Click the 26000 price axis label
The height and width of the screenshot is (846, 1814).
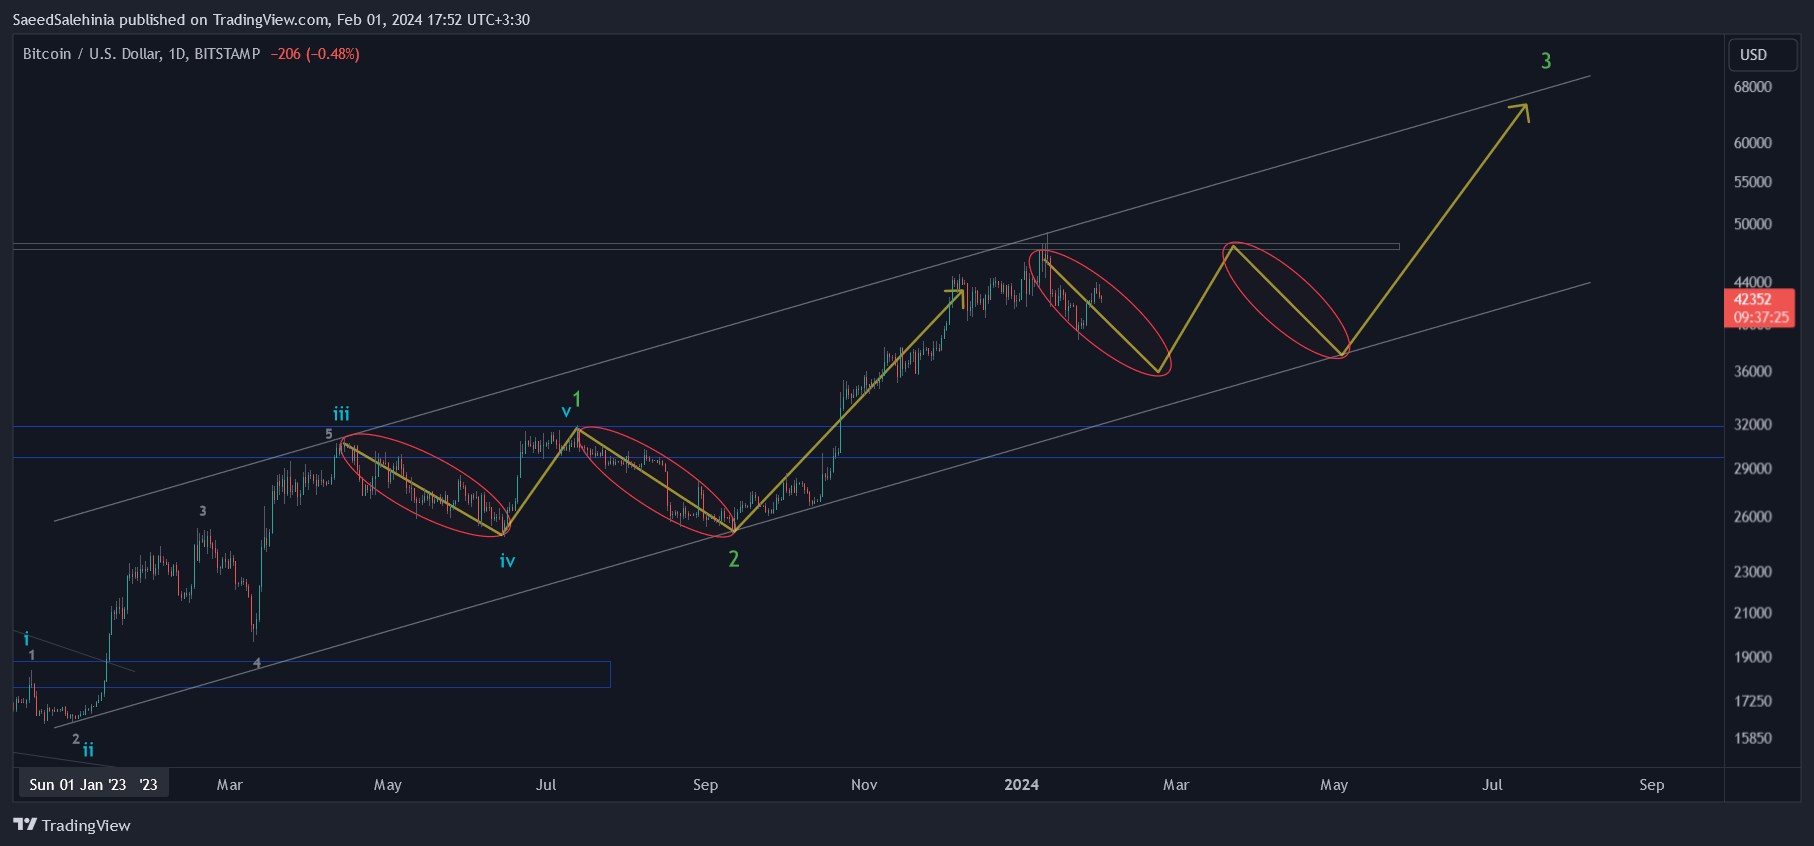coord(1752,517)
